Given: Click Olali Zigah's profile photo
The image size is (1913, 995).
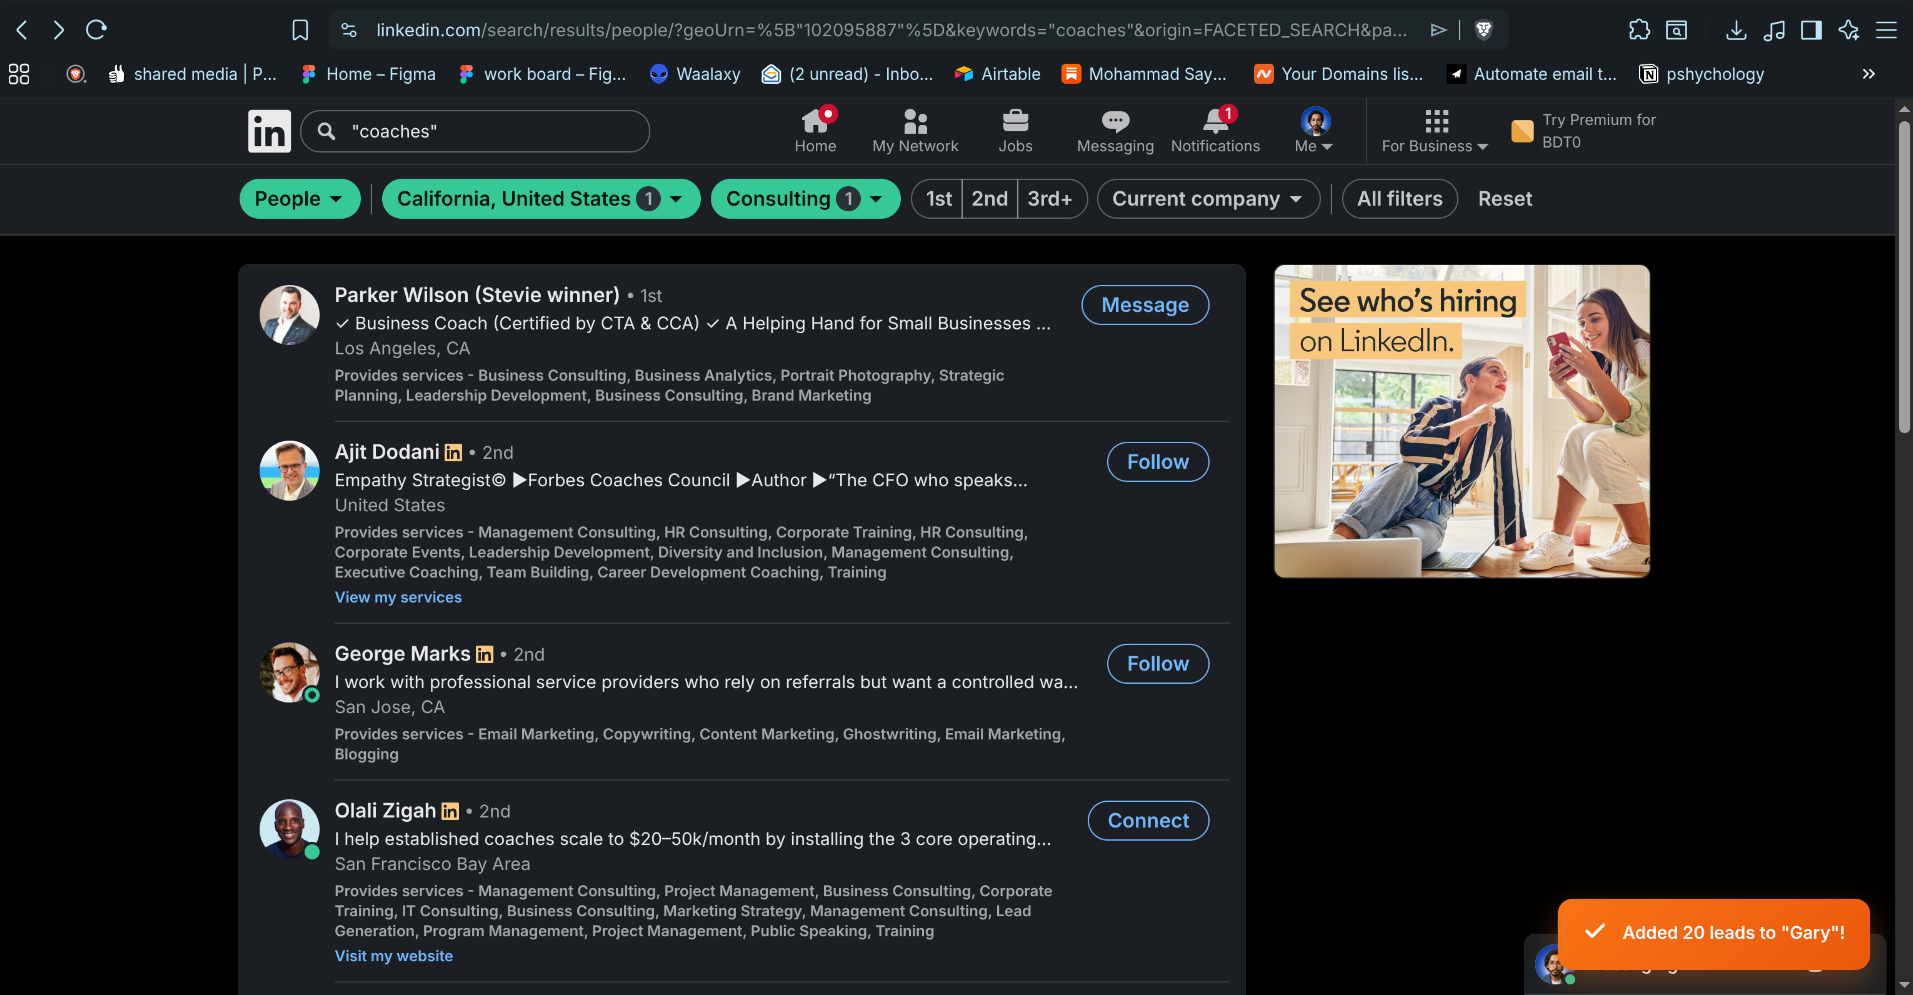Looking at the screenshot, I should click(x=289, y=829).
